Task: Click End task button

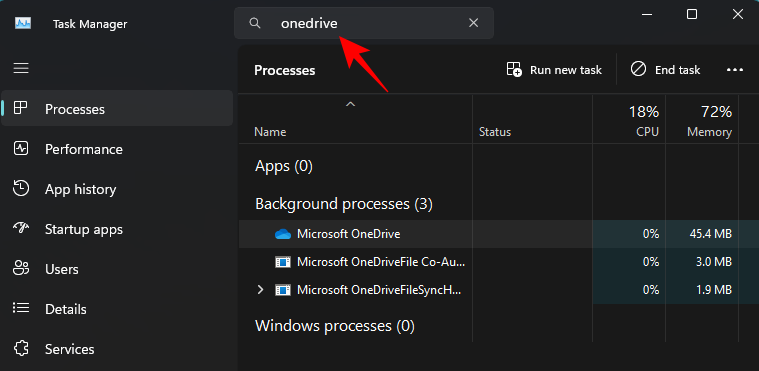Action: 666,70
